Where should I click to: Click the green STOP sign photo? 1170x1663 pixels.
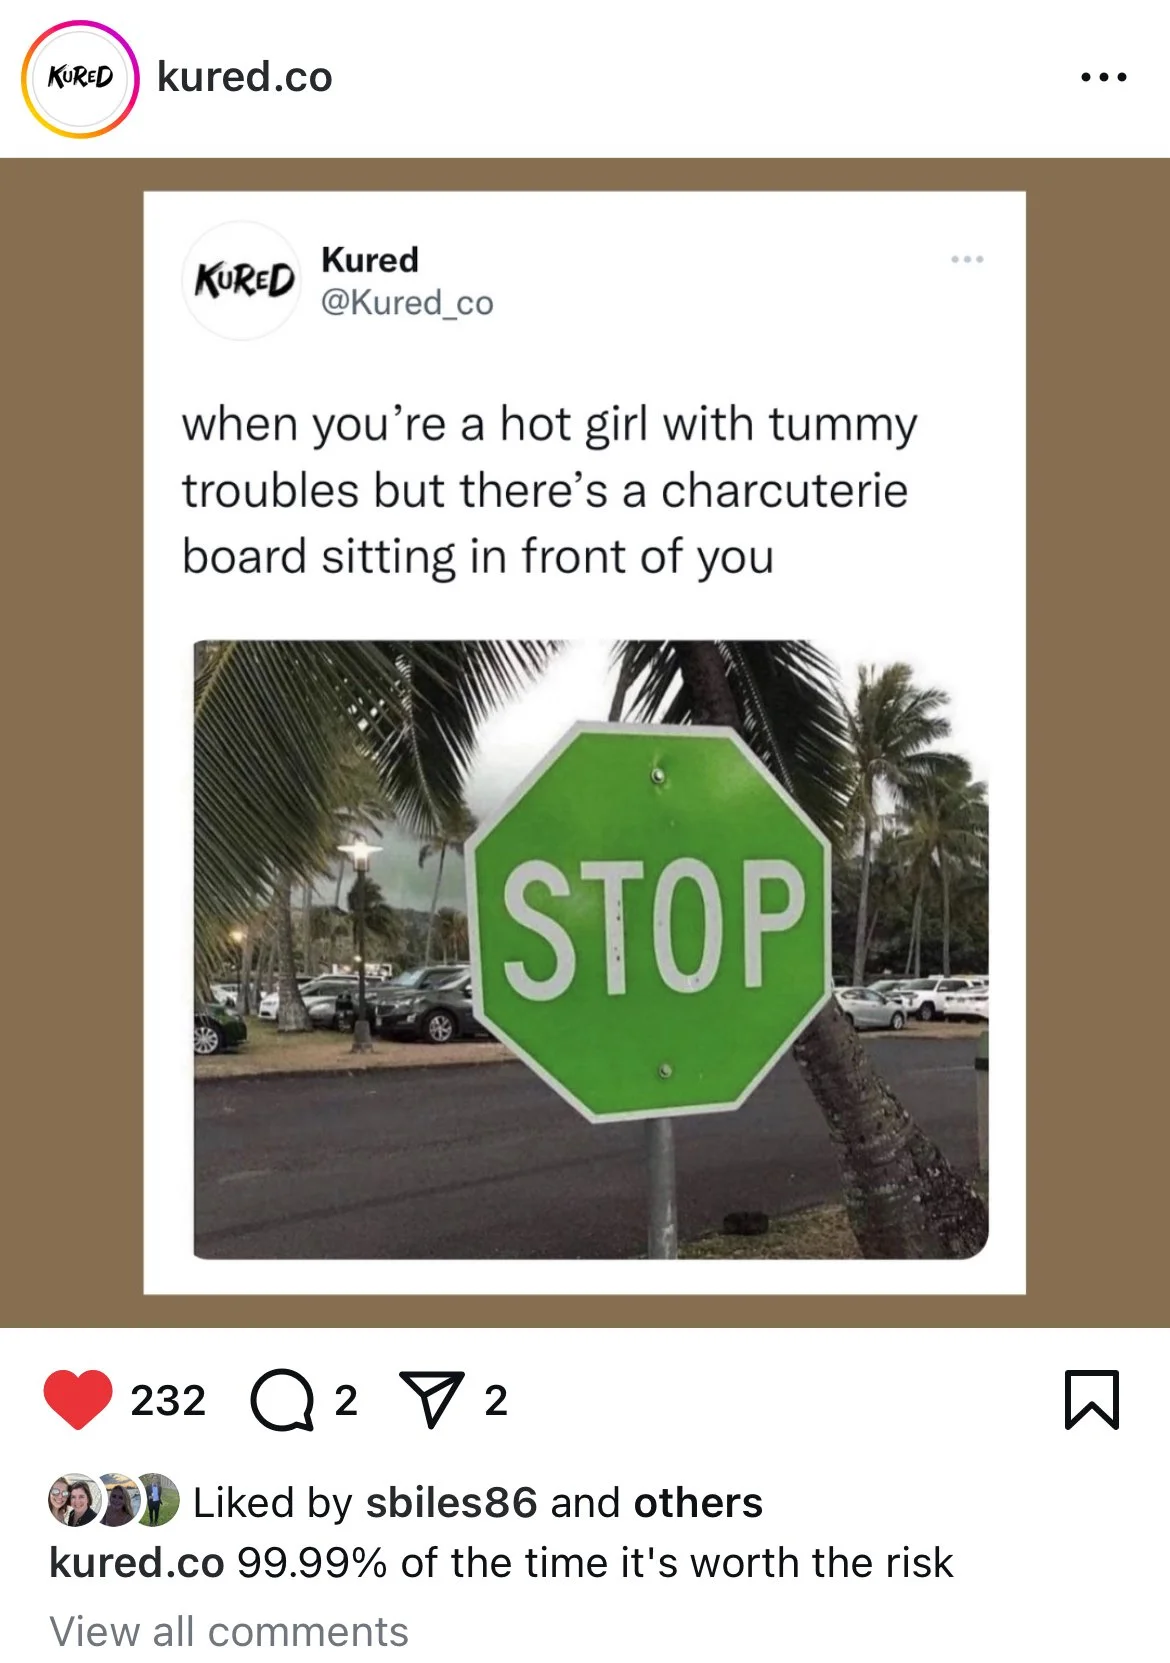click(591, 949)
